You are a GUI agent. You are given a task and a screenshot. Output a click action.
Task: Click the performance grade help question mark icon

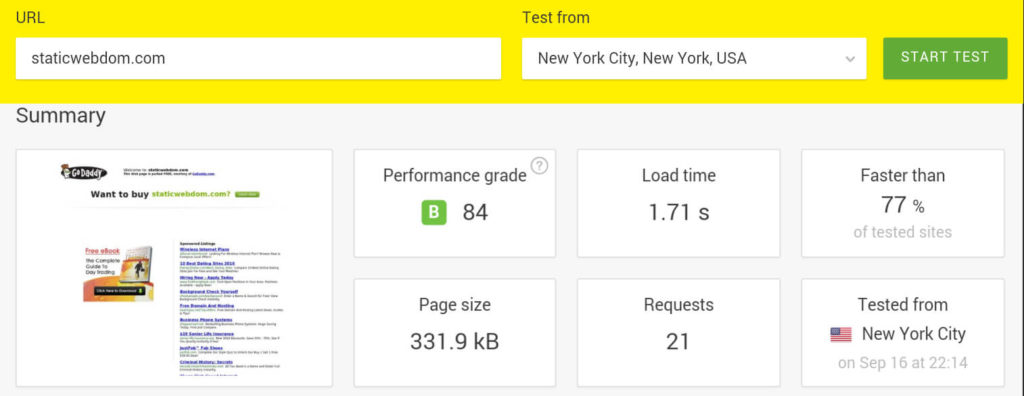click(x=539, y=166)
